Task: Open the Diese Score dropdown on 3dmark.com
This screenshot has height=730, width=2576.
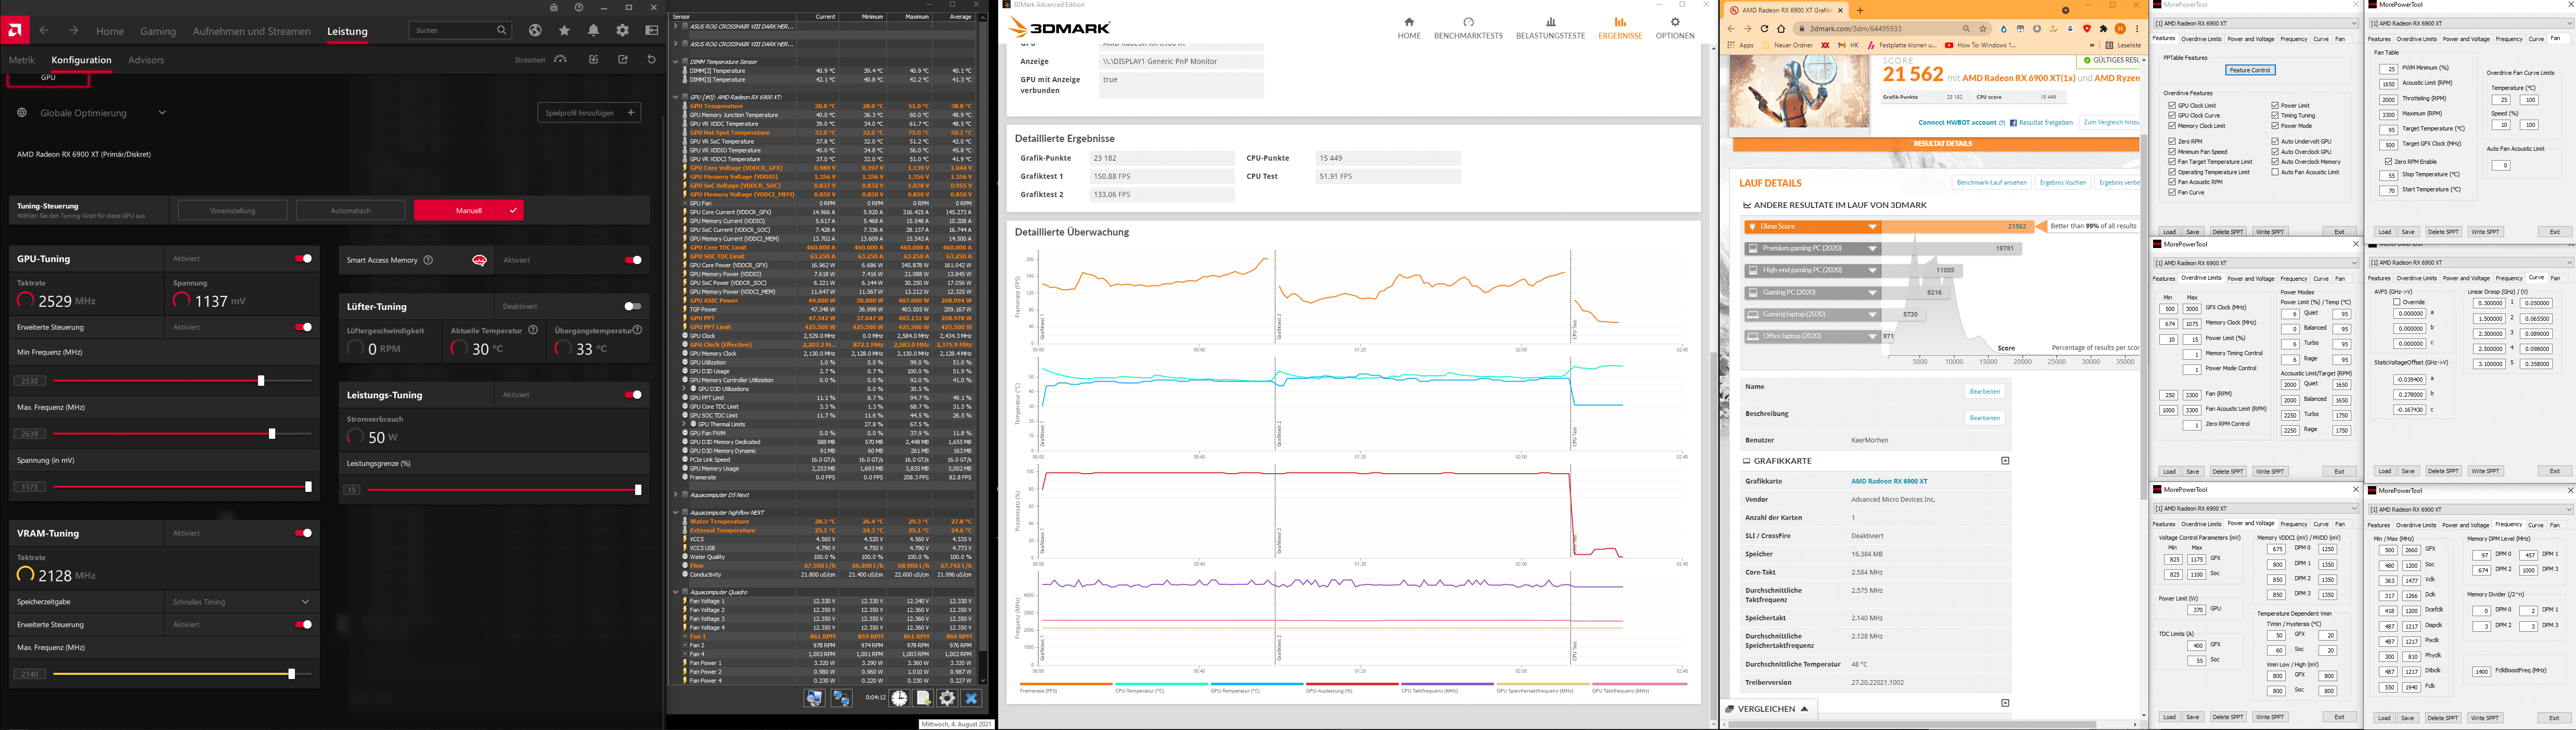Action: 1873,227
